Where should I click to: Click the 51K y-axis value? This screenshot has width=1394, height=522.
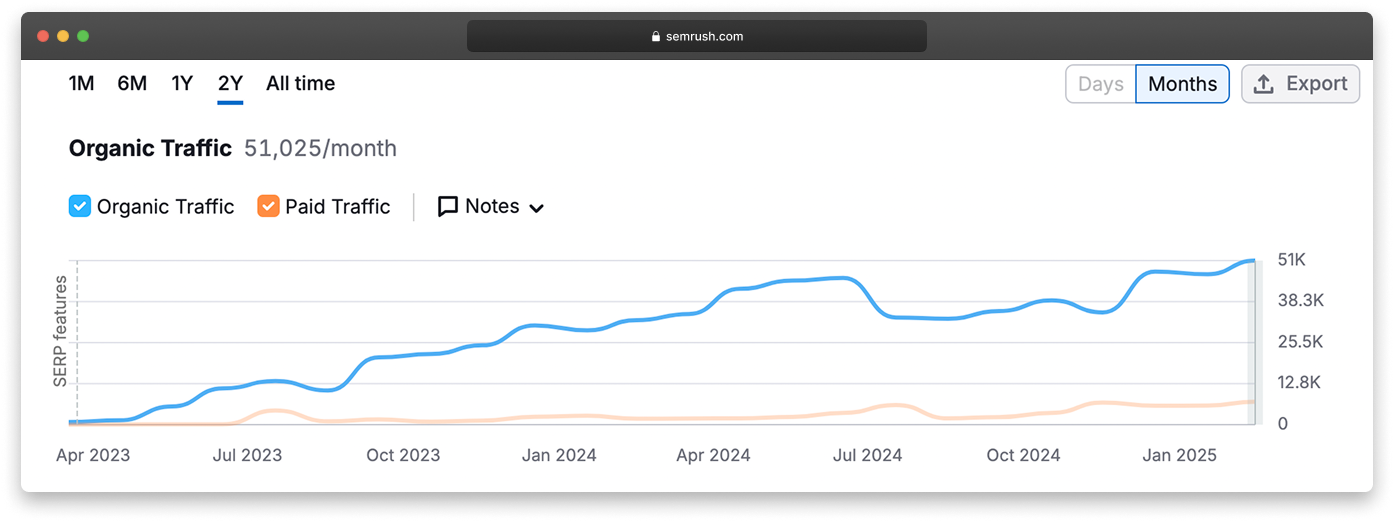point(1292,260)
